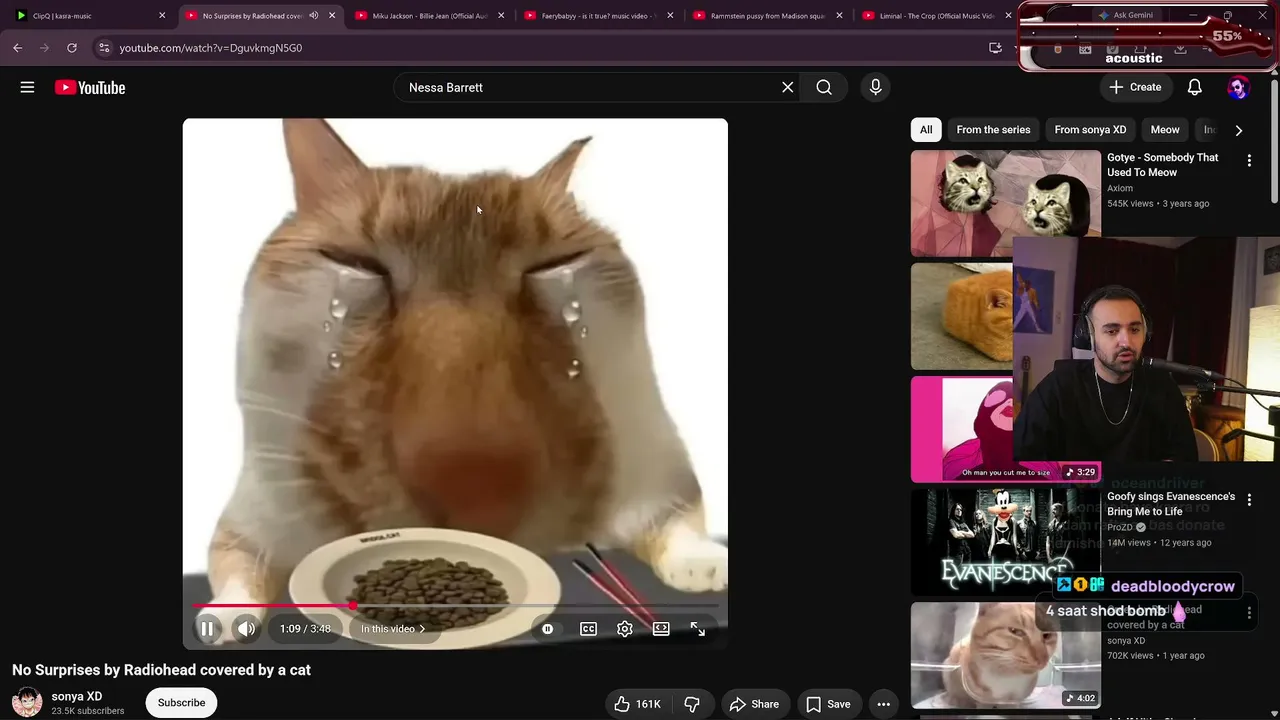Close the No Surprises Radiohead tab

pyautogui.click(x=332, y=16)
